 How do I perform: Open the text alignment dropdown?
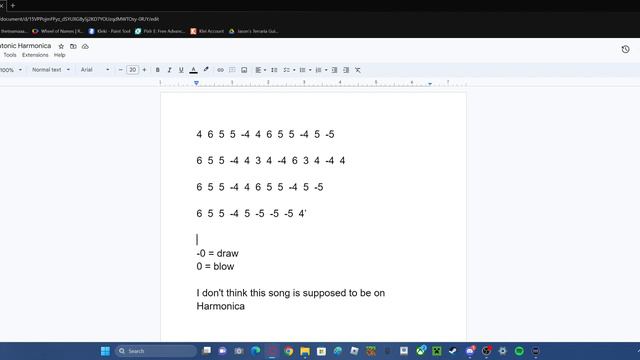[x=260, y=70]
